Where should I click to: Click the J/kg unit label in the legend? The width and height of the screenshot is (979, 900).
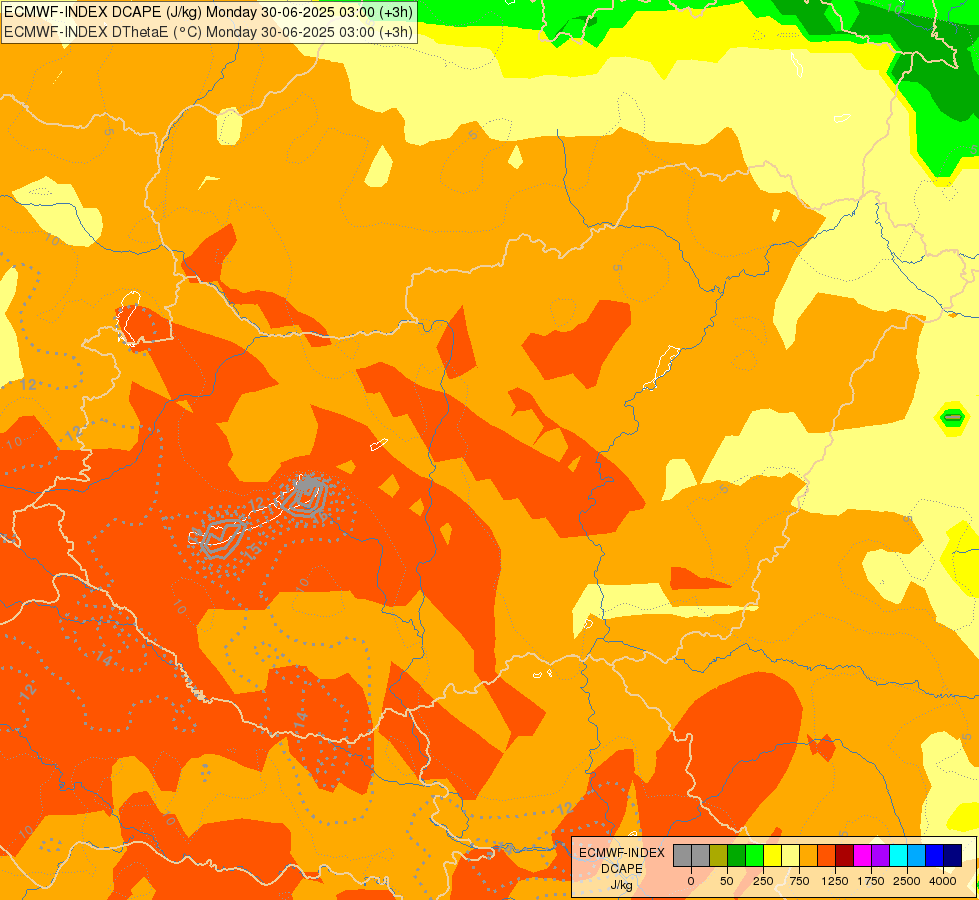[621, 885]
